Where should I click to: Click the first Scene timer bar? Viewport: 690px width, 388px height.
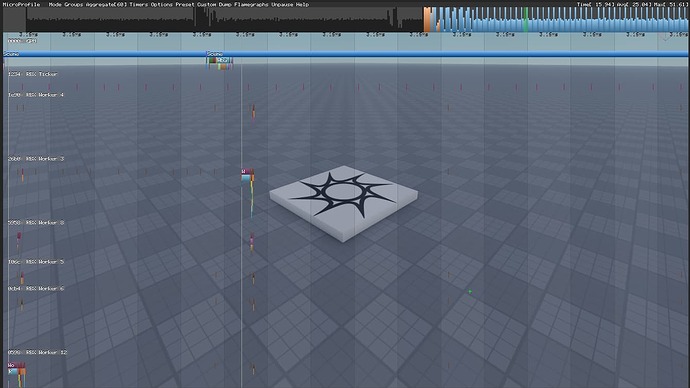(x=105, y=54)
